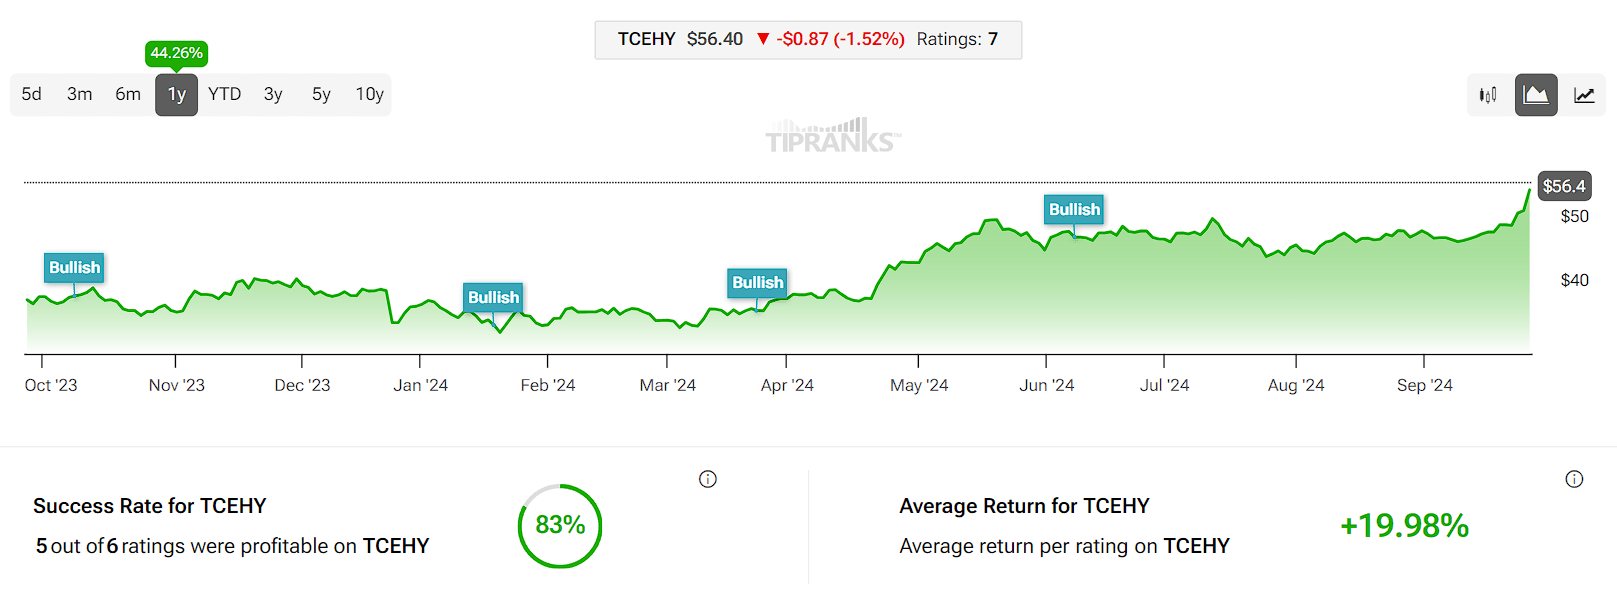Click the green 44.26% gain badge
Screen dimensions: 1617x604
[x=176, y=52]
